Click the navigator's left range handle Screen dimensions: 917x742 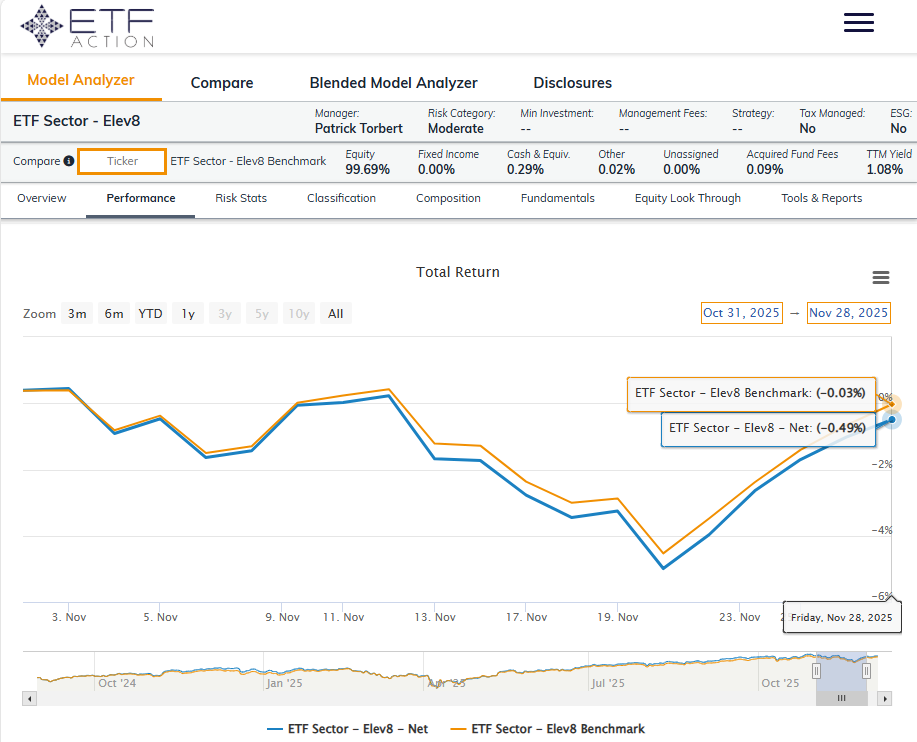pos(817,671)
